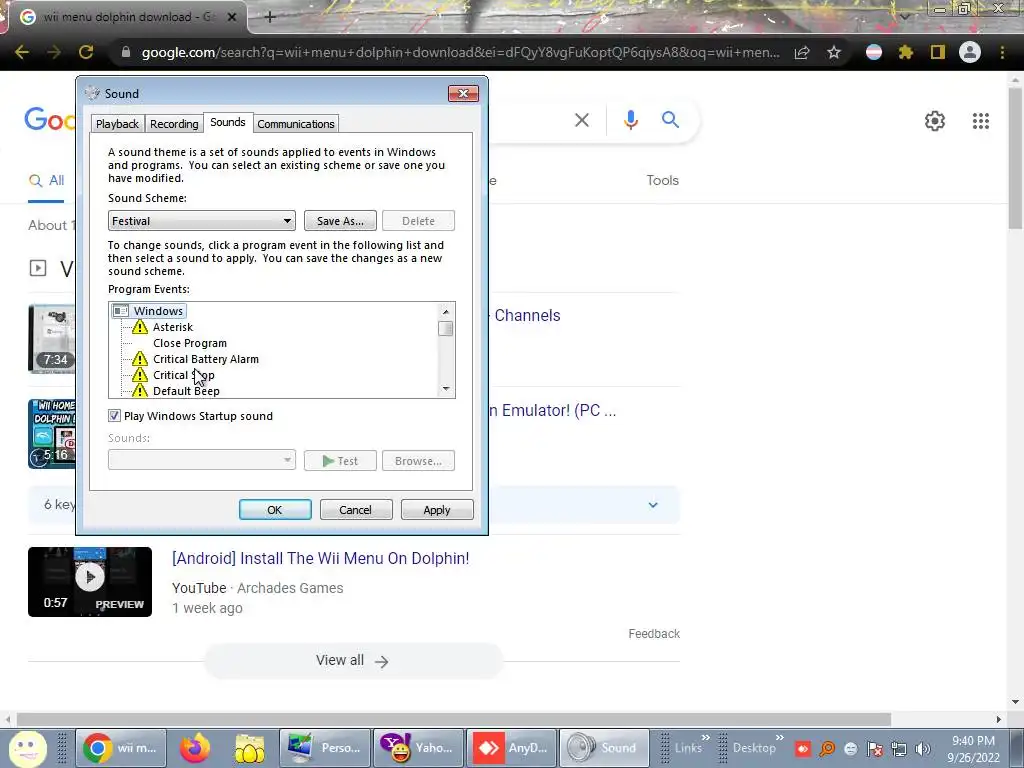
Task: Click the address bar URL
Action: coord(460,52)
